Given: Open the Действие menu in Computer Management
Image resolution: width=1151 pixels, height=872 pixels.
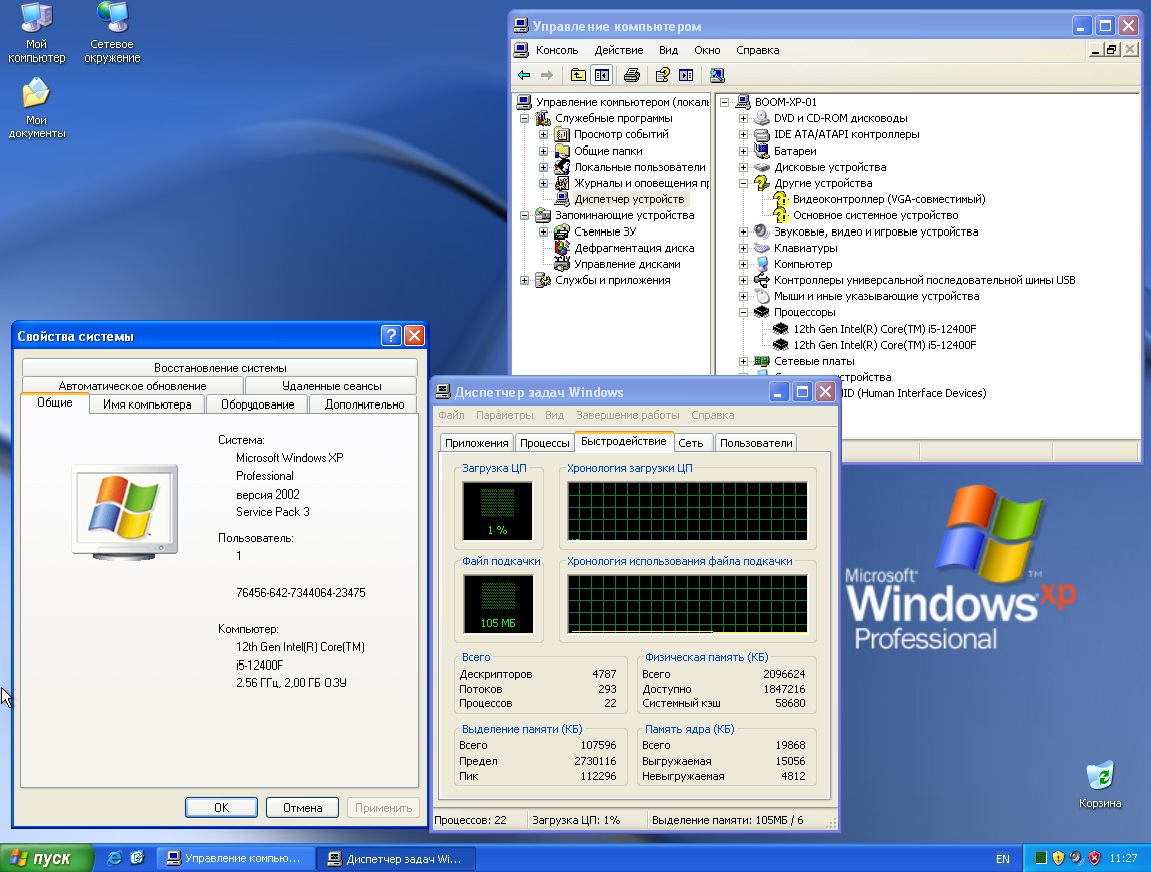Looking at the screenshot, I should click(618, 50).
